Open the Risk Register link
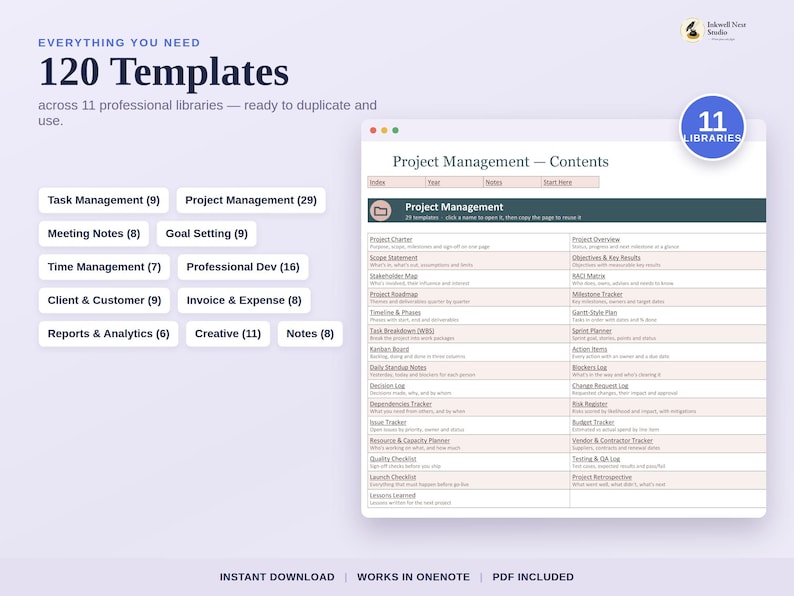 click(589, 404)
